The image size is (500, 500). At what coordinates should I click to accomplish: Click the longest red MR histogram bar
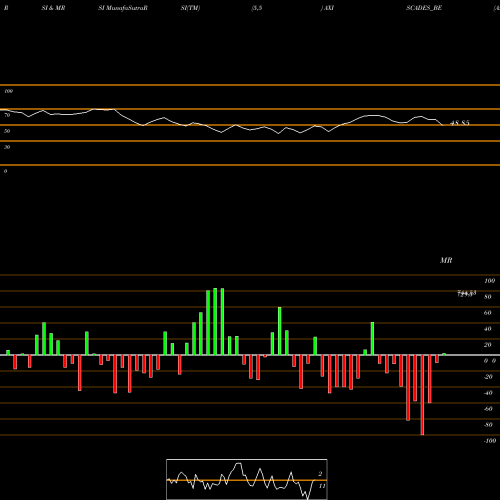(x=422, y=395)
